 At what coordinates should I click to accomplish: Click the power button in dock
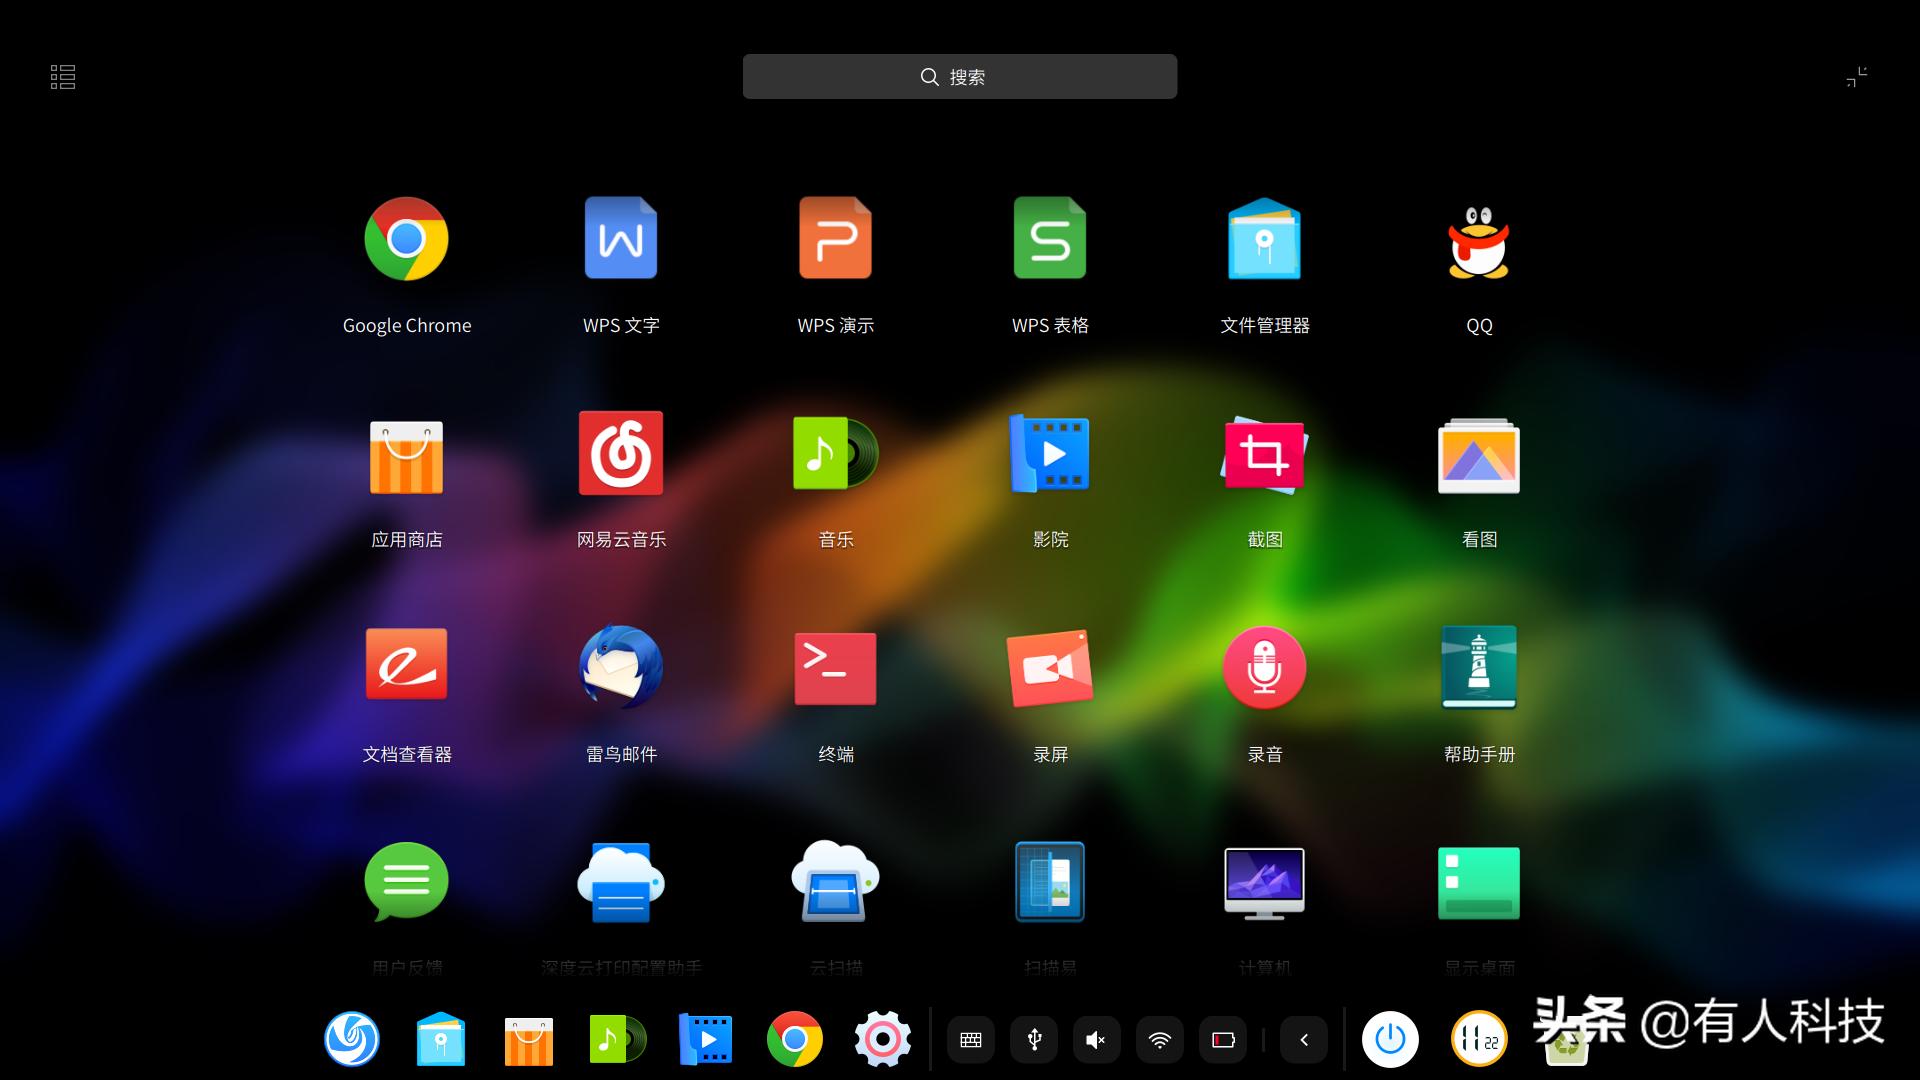point(1390,1040)
